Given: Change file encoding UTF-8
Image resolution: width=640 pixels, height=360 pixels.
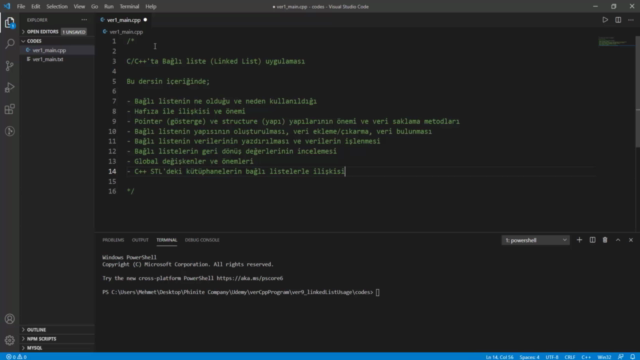Looking at the screenshot, I should (x=552, y=357).
